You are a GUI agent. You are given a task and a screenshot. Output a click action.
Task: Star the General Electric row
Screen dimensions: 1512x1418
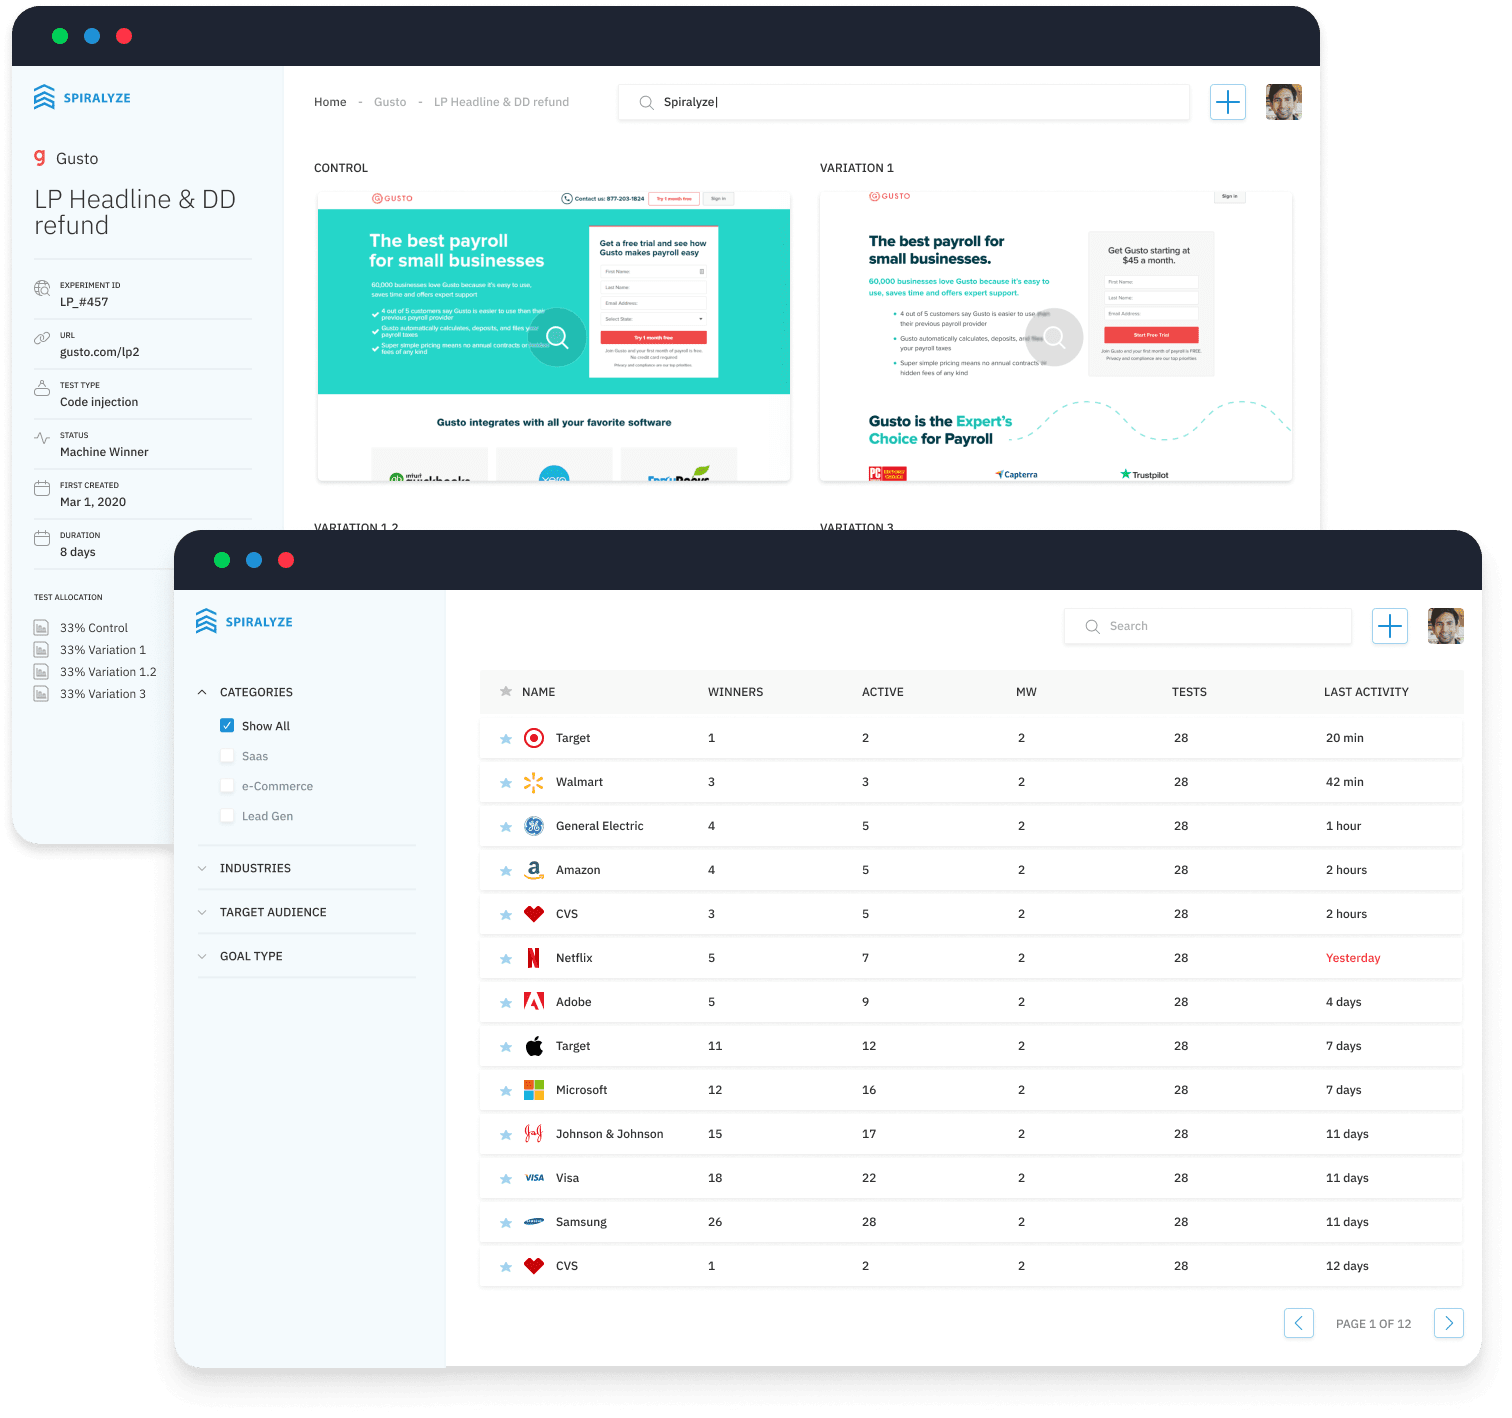click(x=506, y=827)
